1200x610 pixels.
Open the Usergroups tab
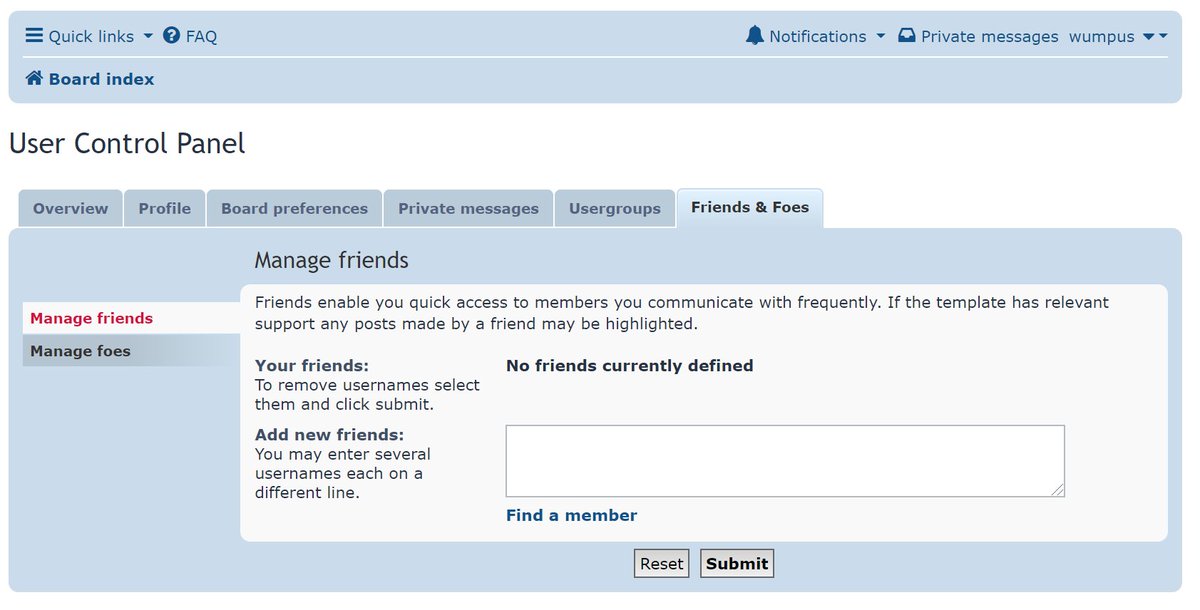tap(615, 209)
